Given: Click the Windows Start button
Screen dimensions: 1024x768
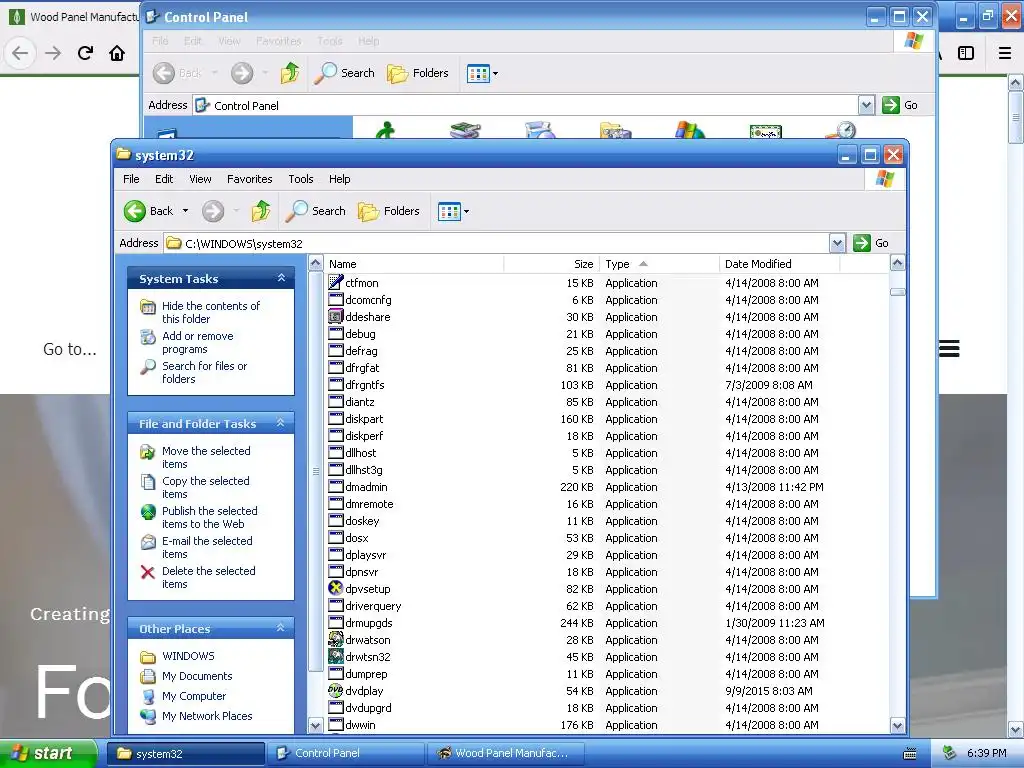Looking at the screenshot, I should click(49, 753).
